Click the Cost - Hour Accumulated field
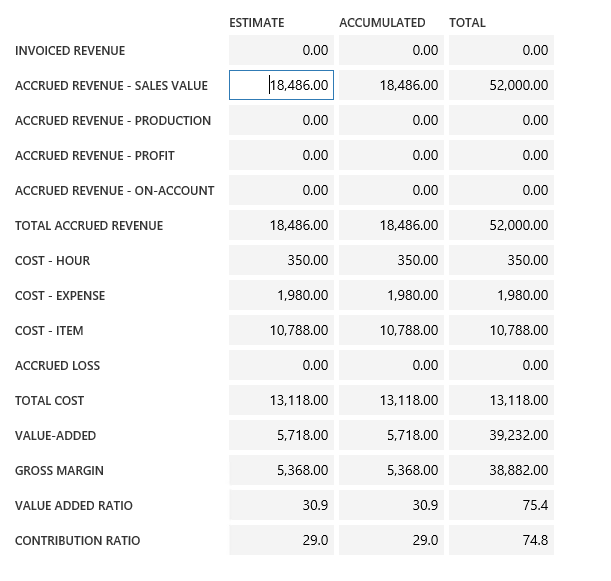611x581 pixels. (x=391, y=260)
